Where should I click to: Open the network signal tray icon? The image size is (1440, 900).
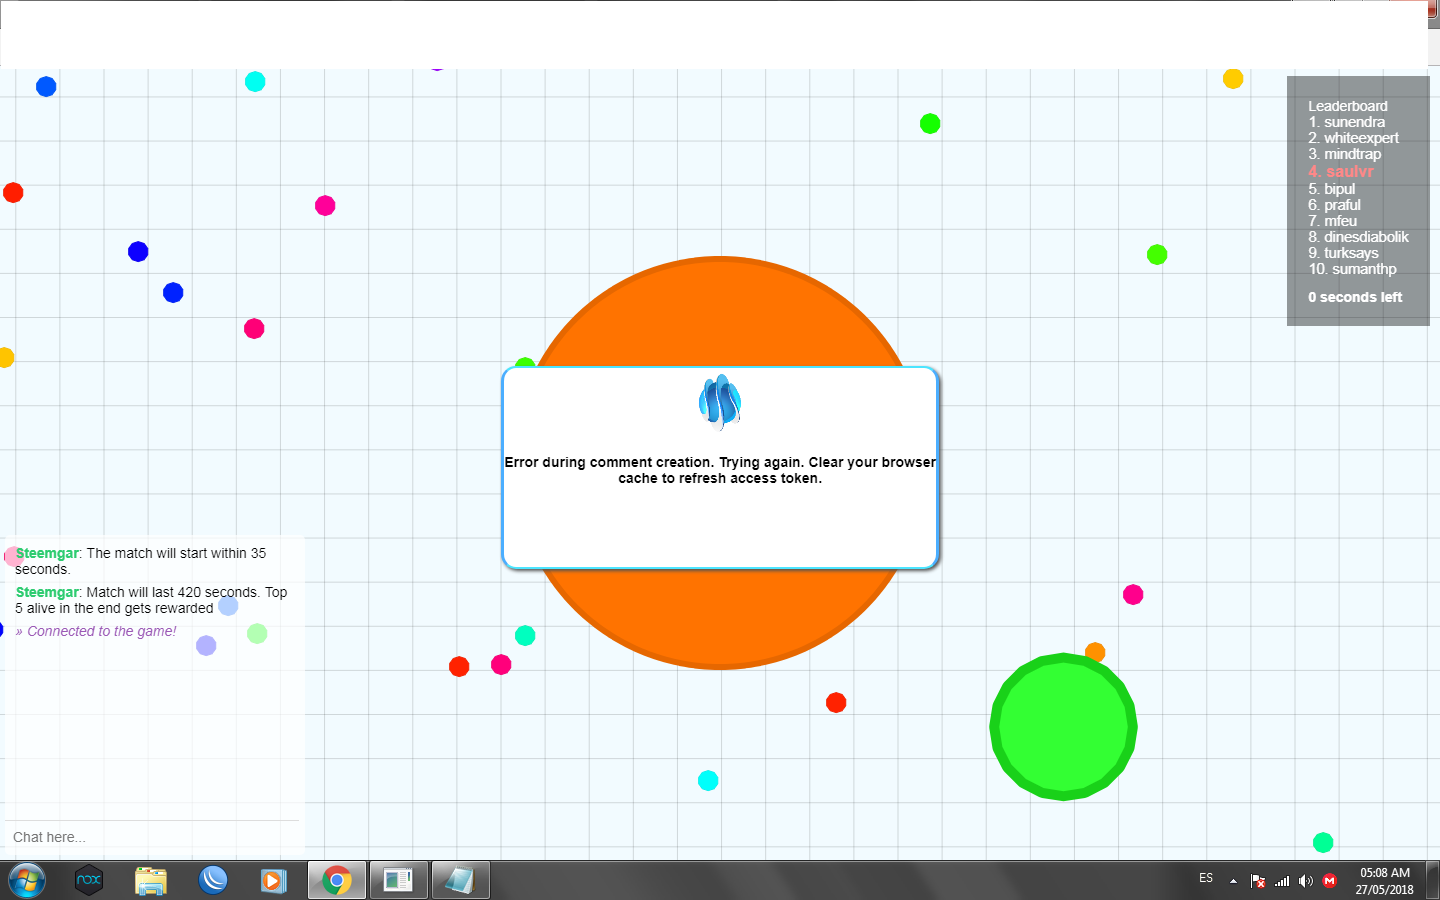[1282, 881]
